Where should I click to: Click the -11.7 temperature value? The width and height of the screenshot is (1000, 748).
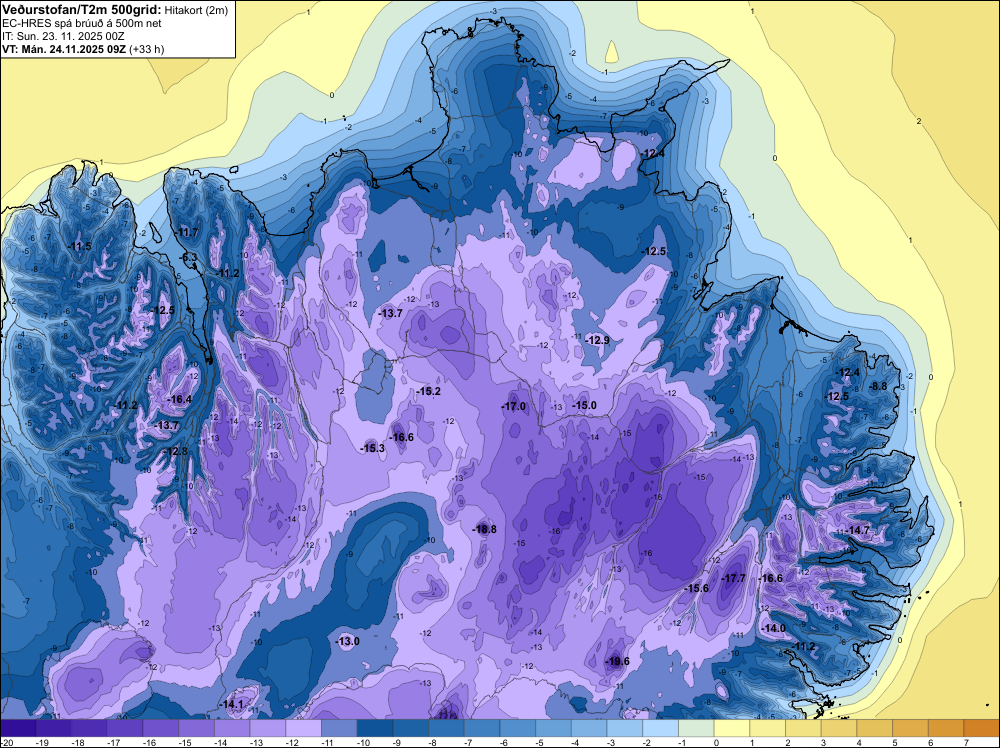(187, 232)
